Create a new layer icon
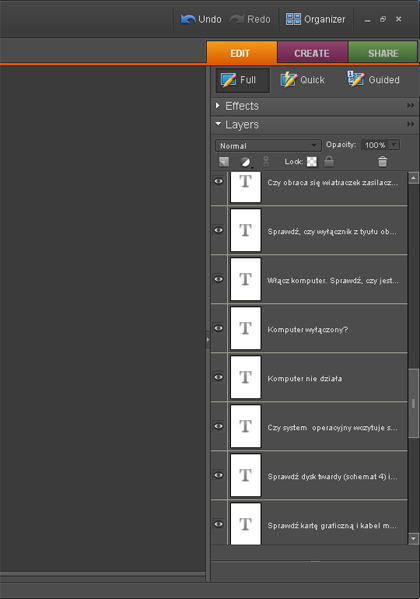The width and height of the screenshot is (420, 599). [x=224, y=162]
